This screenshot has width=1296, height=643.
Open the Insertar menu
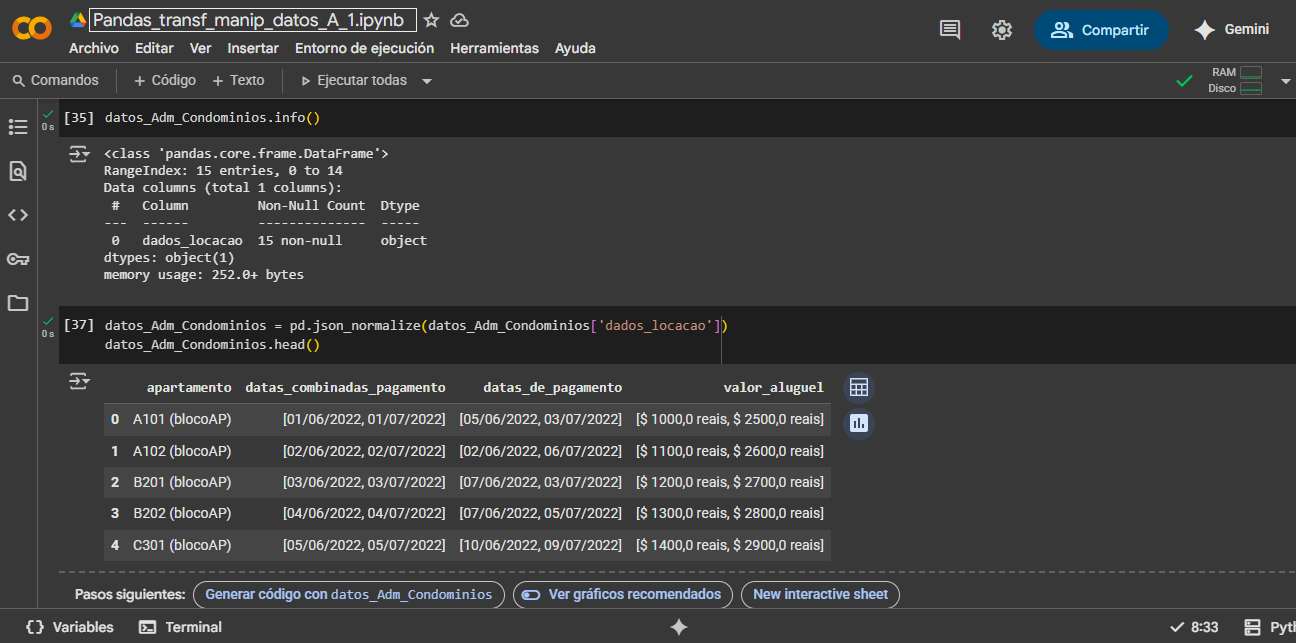[x=253, y=48]
